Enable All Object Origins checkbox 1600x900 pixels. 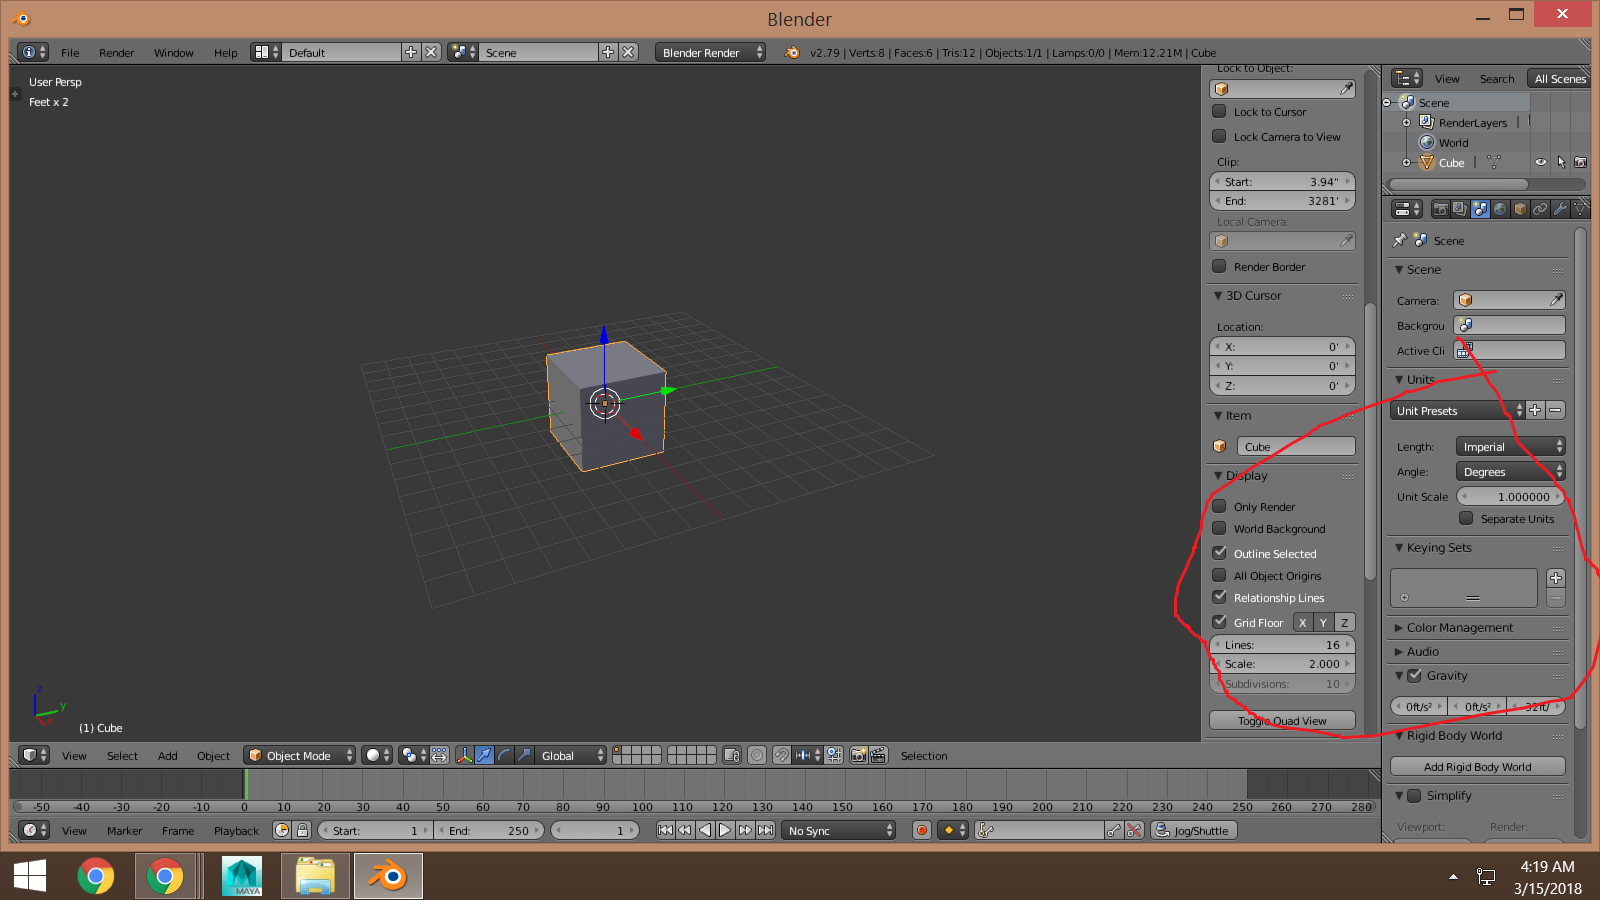pyautogui.click(x=1219, y=575)
